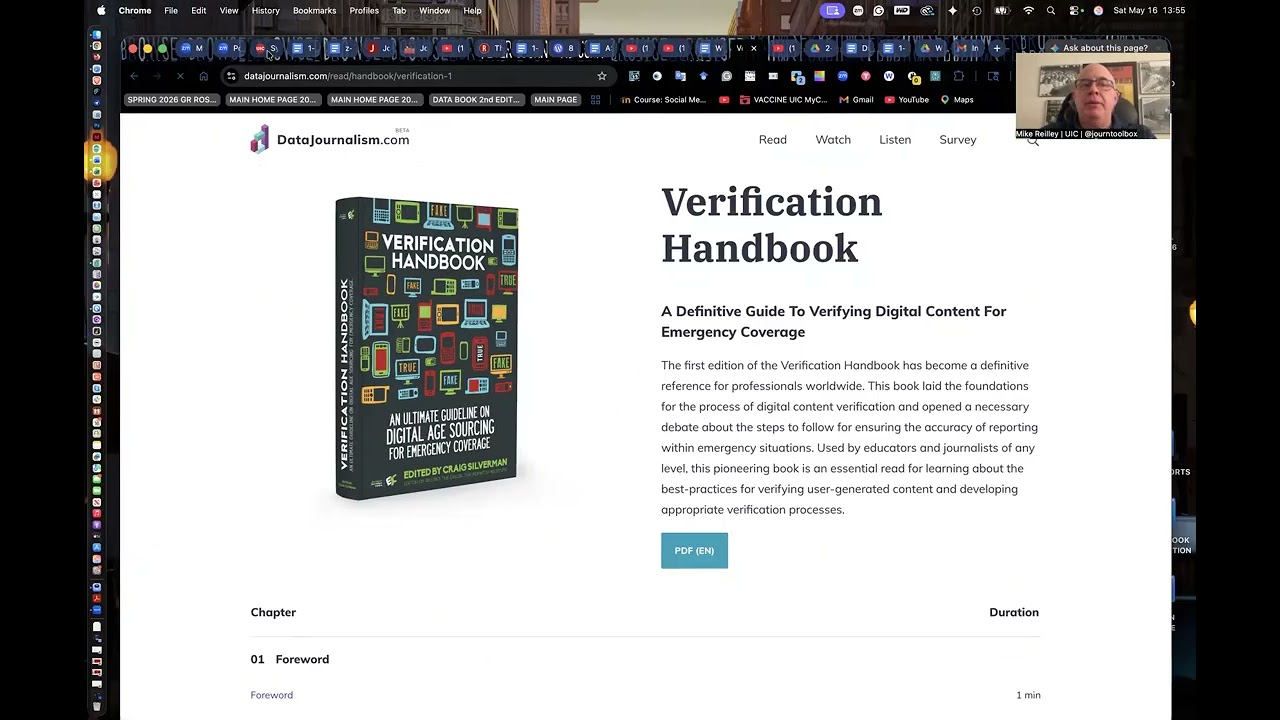Go to the browser home page

[x=204, y=76]
